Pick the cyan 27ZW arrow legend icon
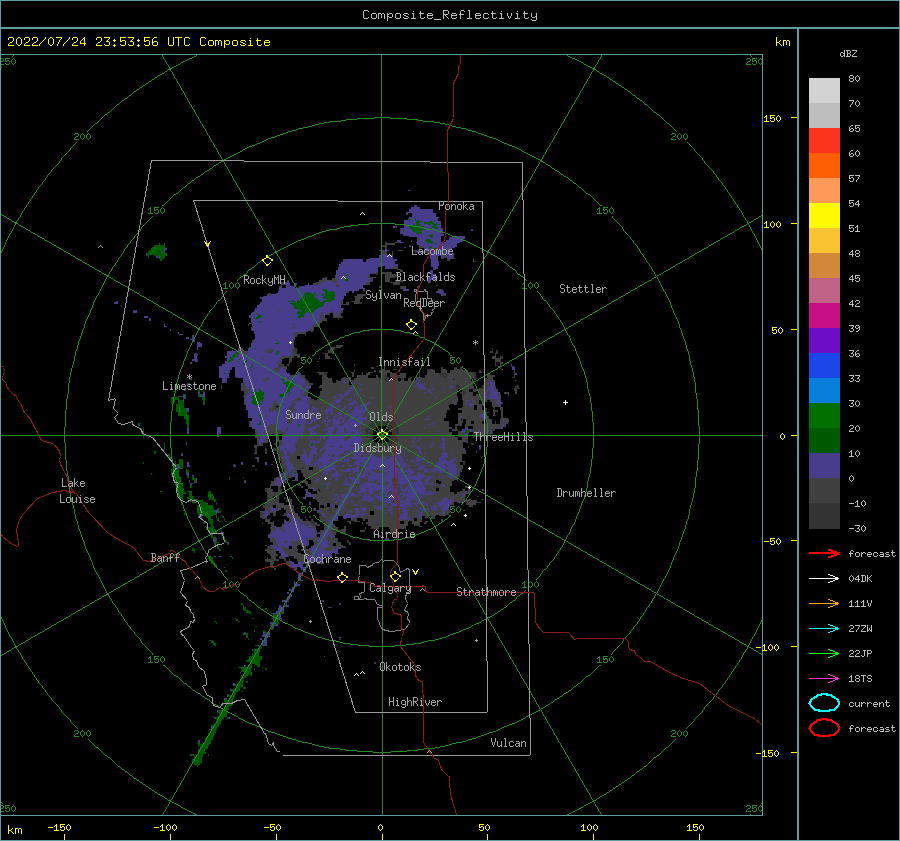This screenshot has height=841, width=900. [x=824, y=629]
